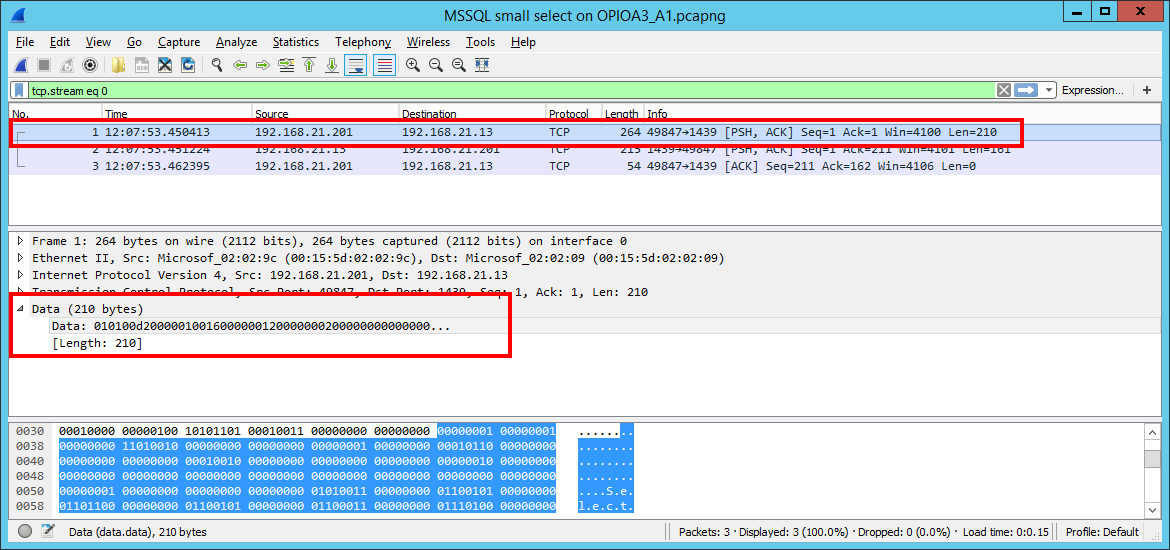The image size is (1170, 550).
Task: Go back in packet history arrow
Action: (x=240, y=65)
